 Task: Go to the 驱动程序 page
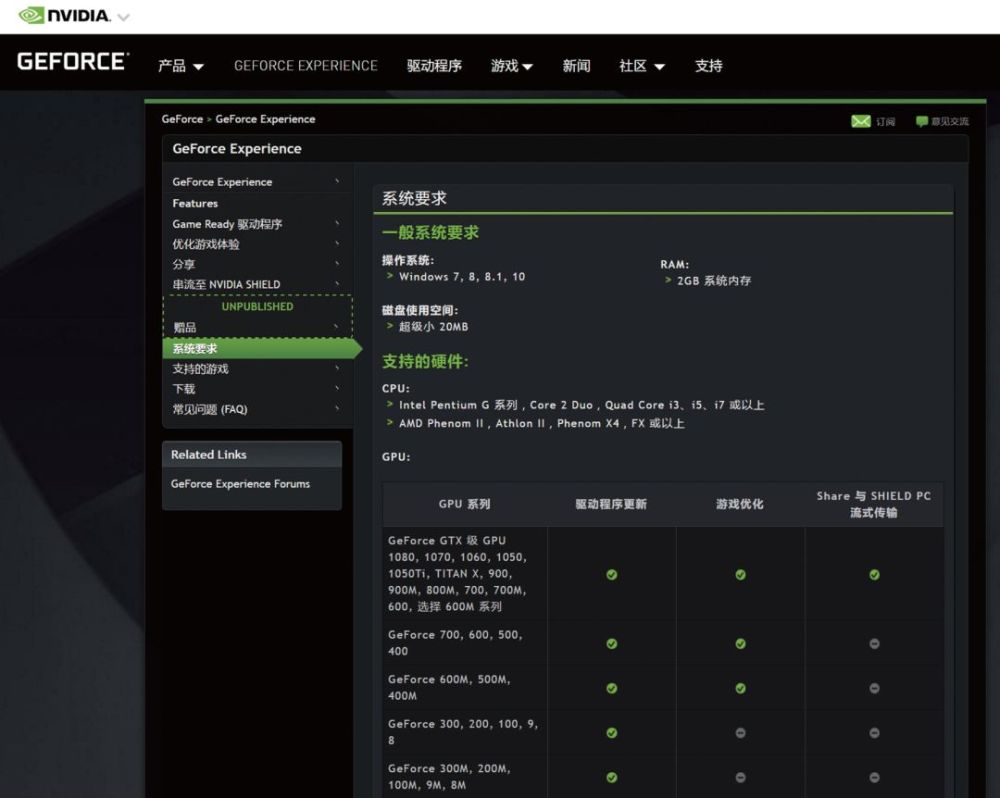click(x=434, y=66)
